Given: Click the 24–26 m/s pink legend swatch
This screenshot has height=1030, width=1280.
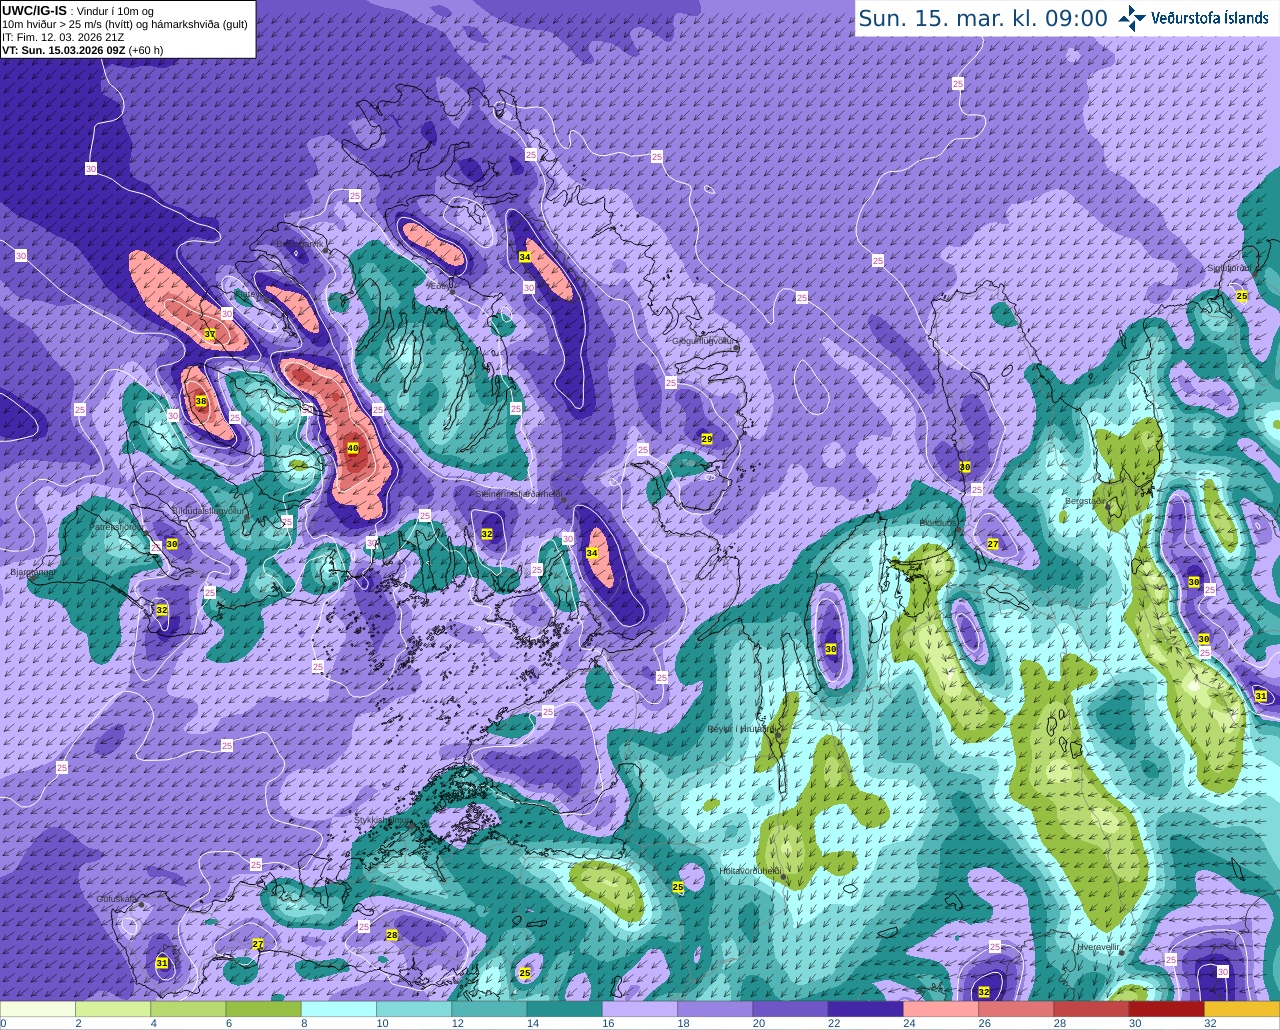Looking at the screenshot, I should [940, 1008].
